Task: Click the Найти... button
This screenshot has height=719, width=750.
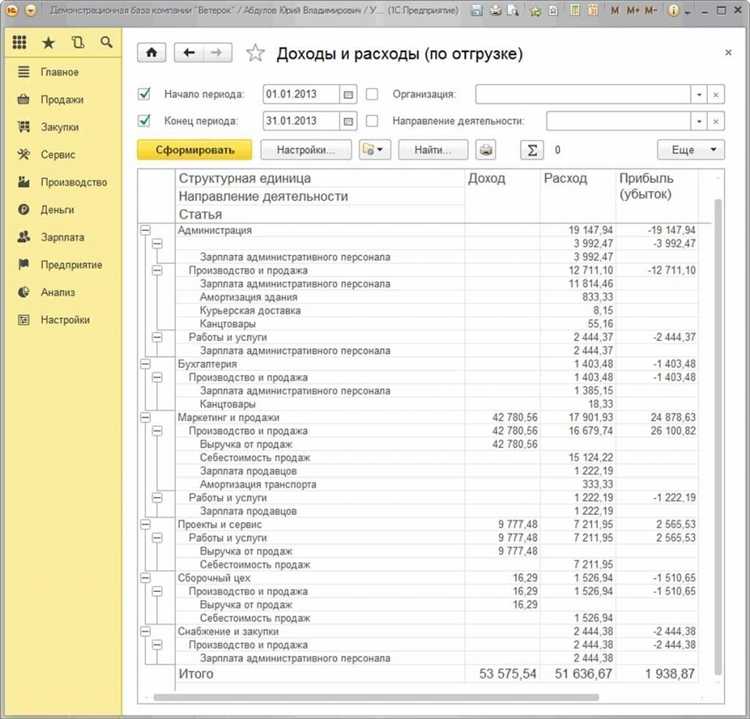Action: point(433,150)
